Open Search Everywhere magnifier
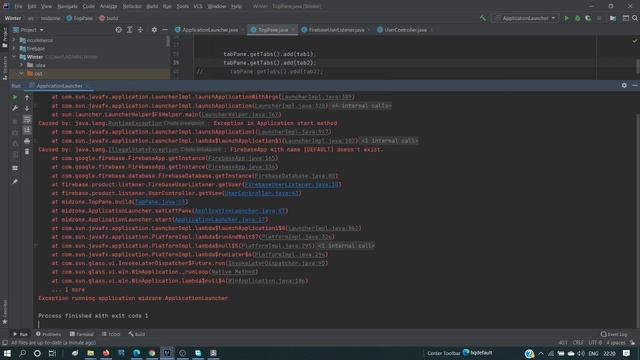Image resolution: width=640 pixels, height=360 pixels. [x=635, y=18]
